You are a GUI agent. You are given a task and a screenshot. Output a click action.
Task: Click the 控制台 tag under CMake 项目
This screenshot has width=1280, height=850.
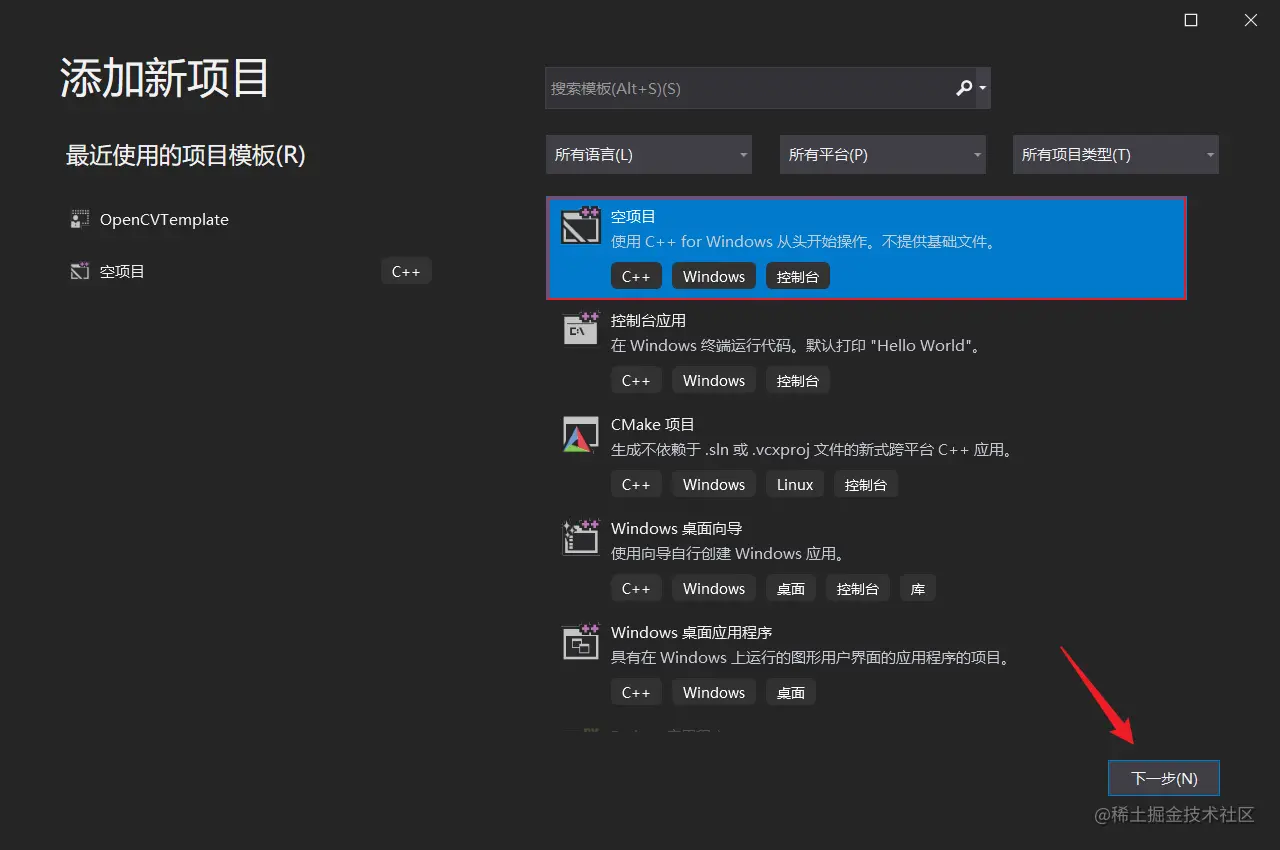[x=866, y=484]
